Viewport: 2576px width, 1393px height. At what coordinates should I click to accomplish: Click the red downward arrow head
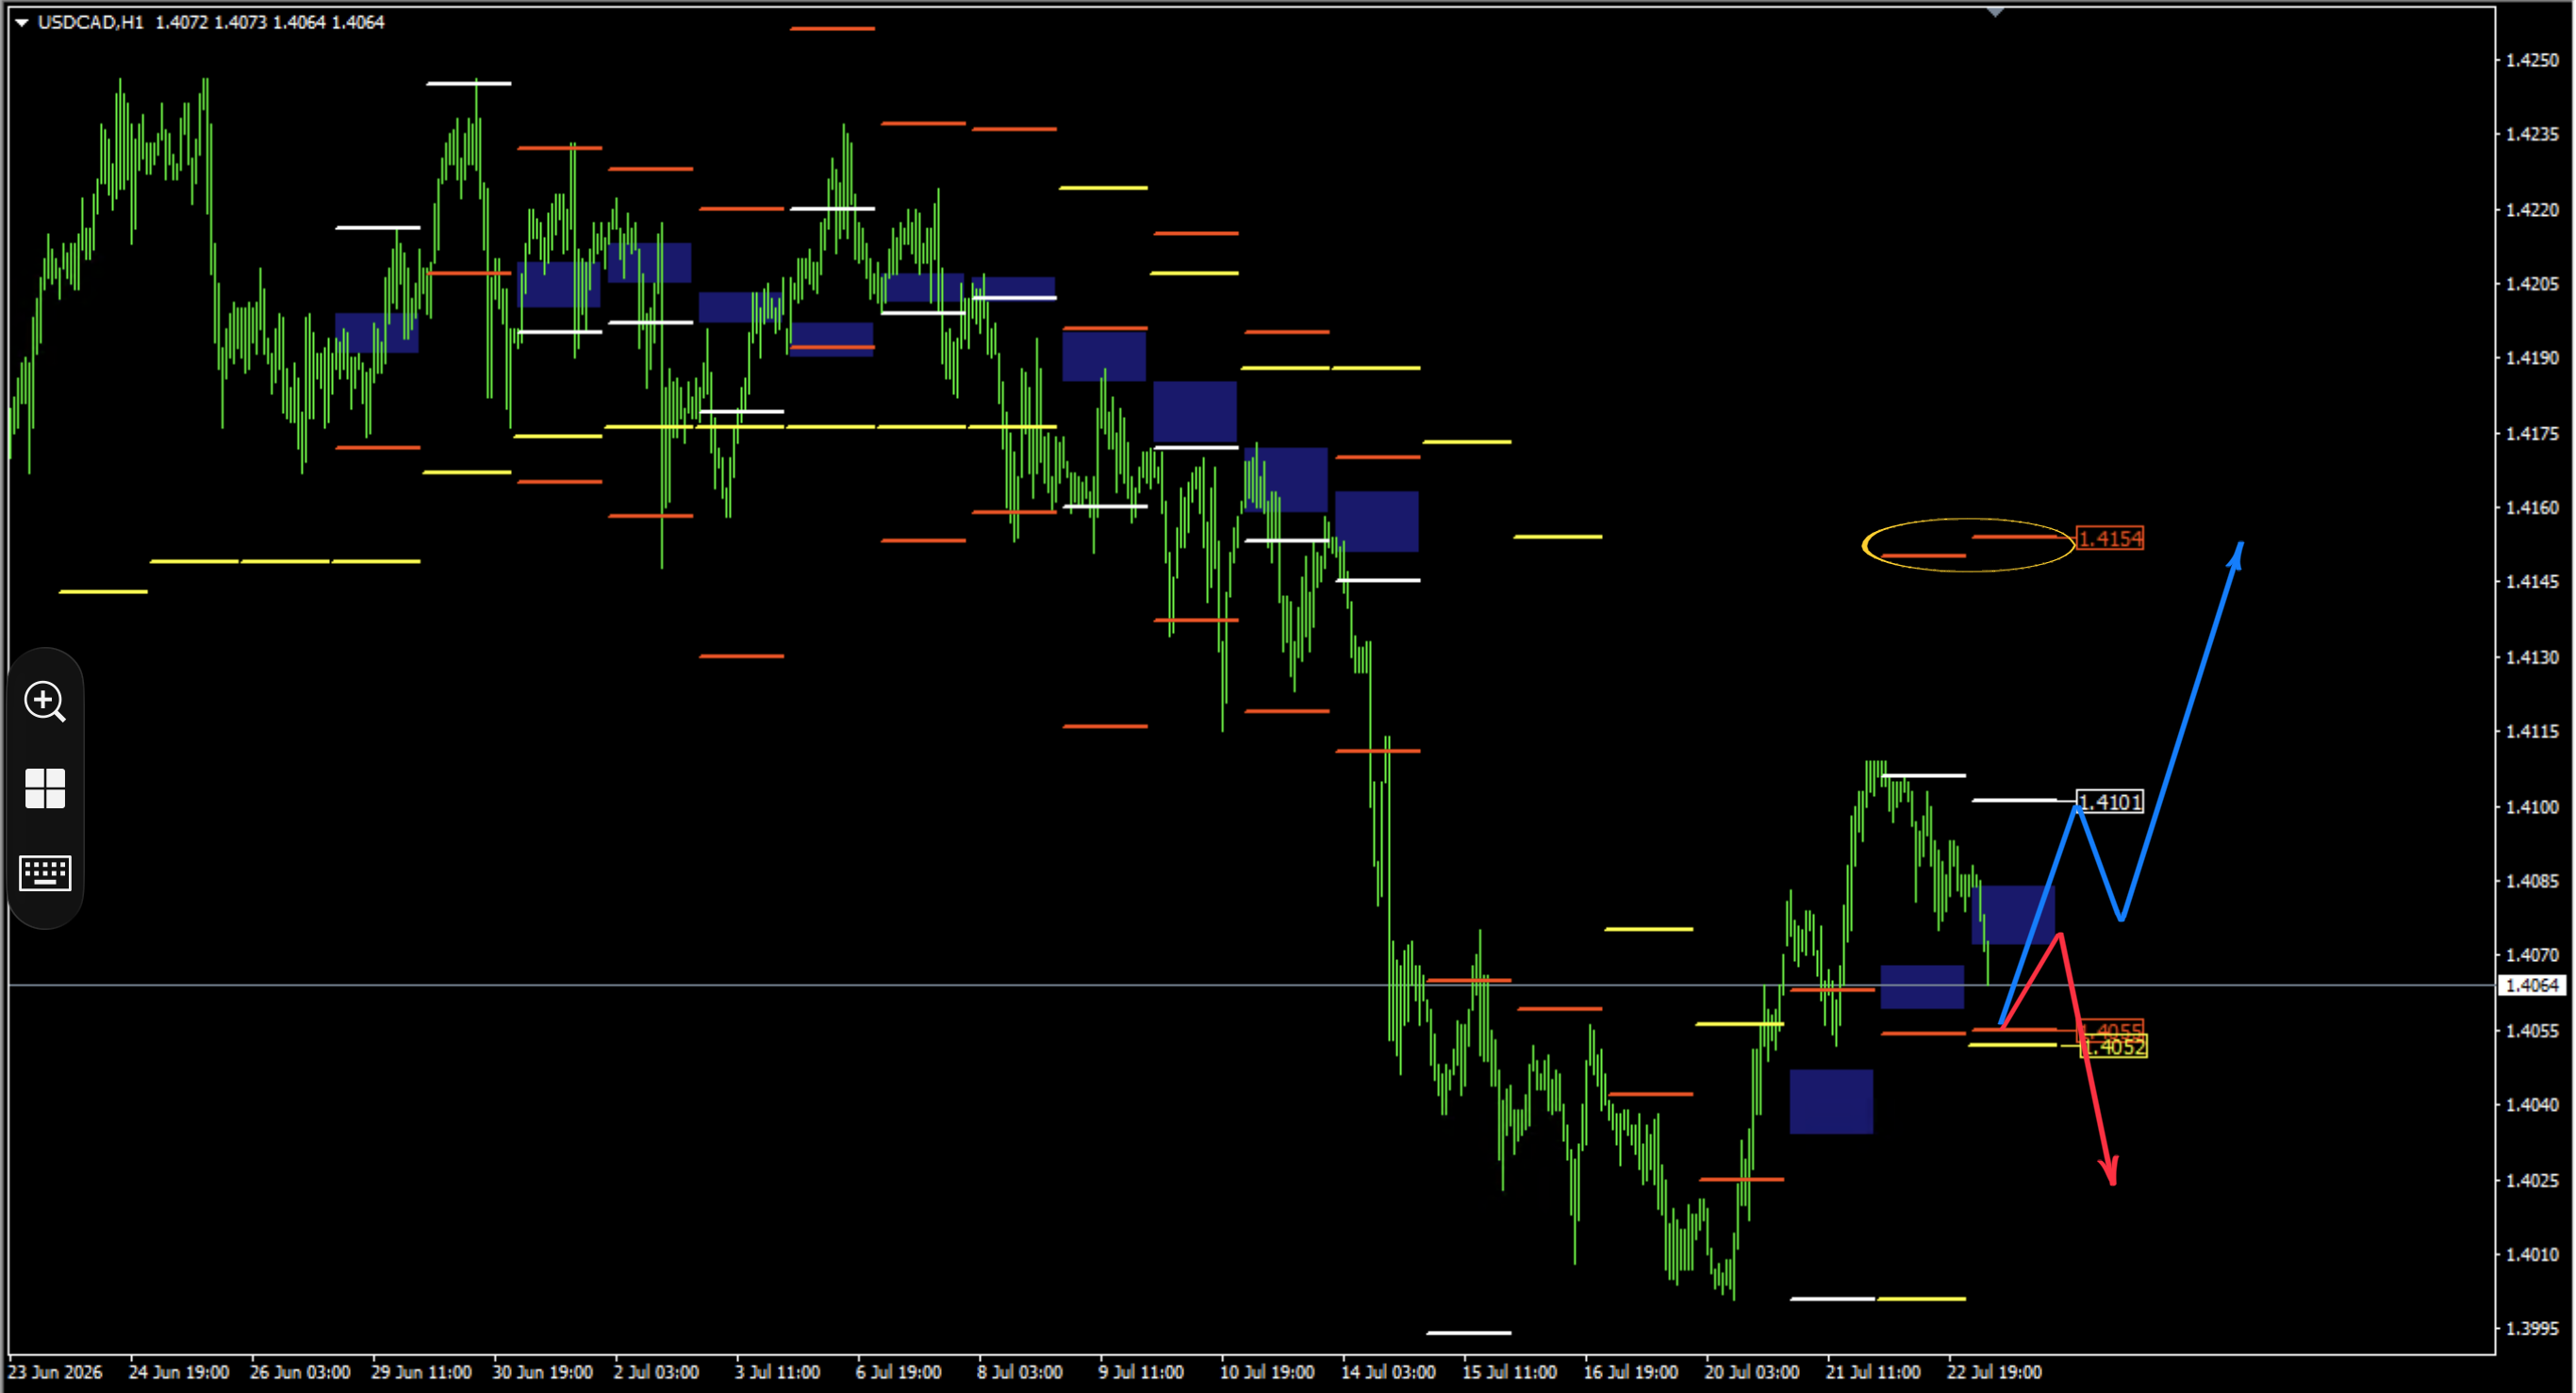(2110, 1171)
